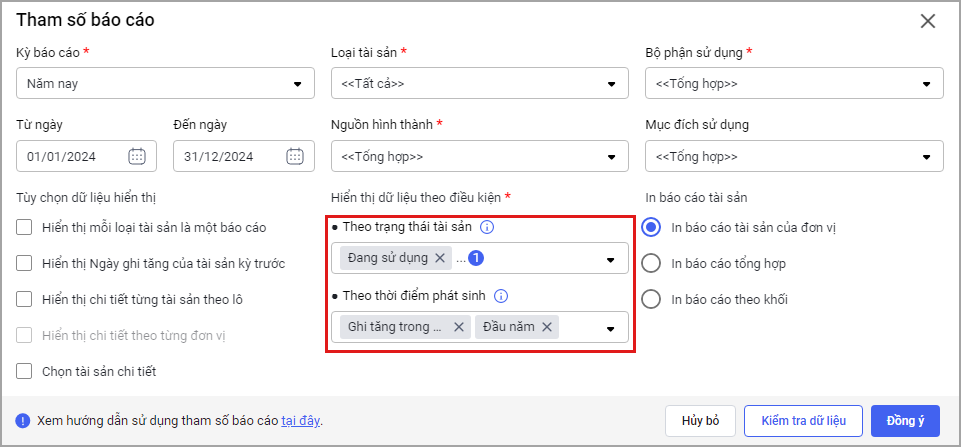Click info icon beside Theo trạng thái tài sản
This screenshot has width=961, height=447.
pyautogui.click(x=487, y=227)
